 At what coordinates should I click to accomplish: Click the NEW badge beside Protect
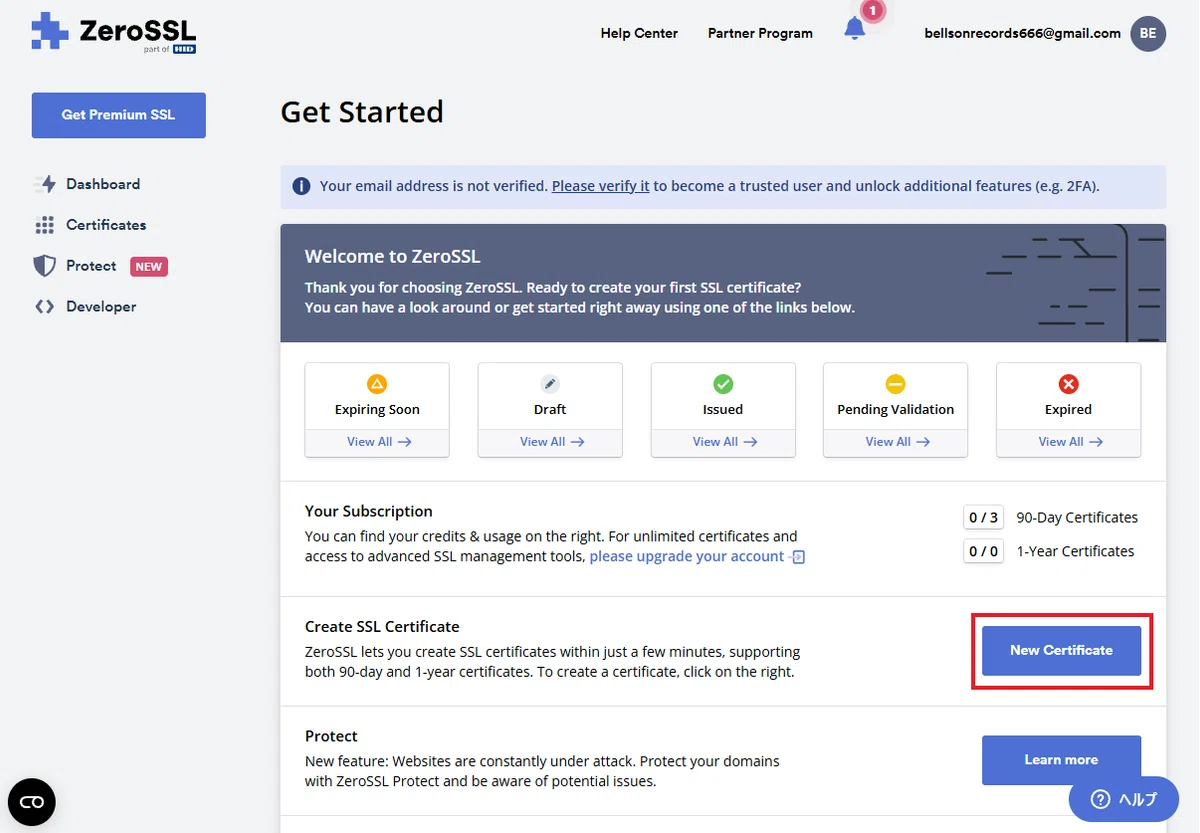point(149,267)
